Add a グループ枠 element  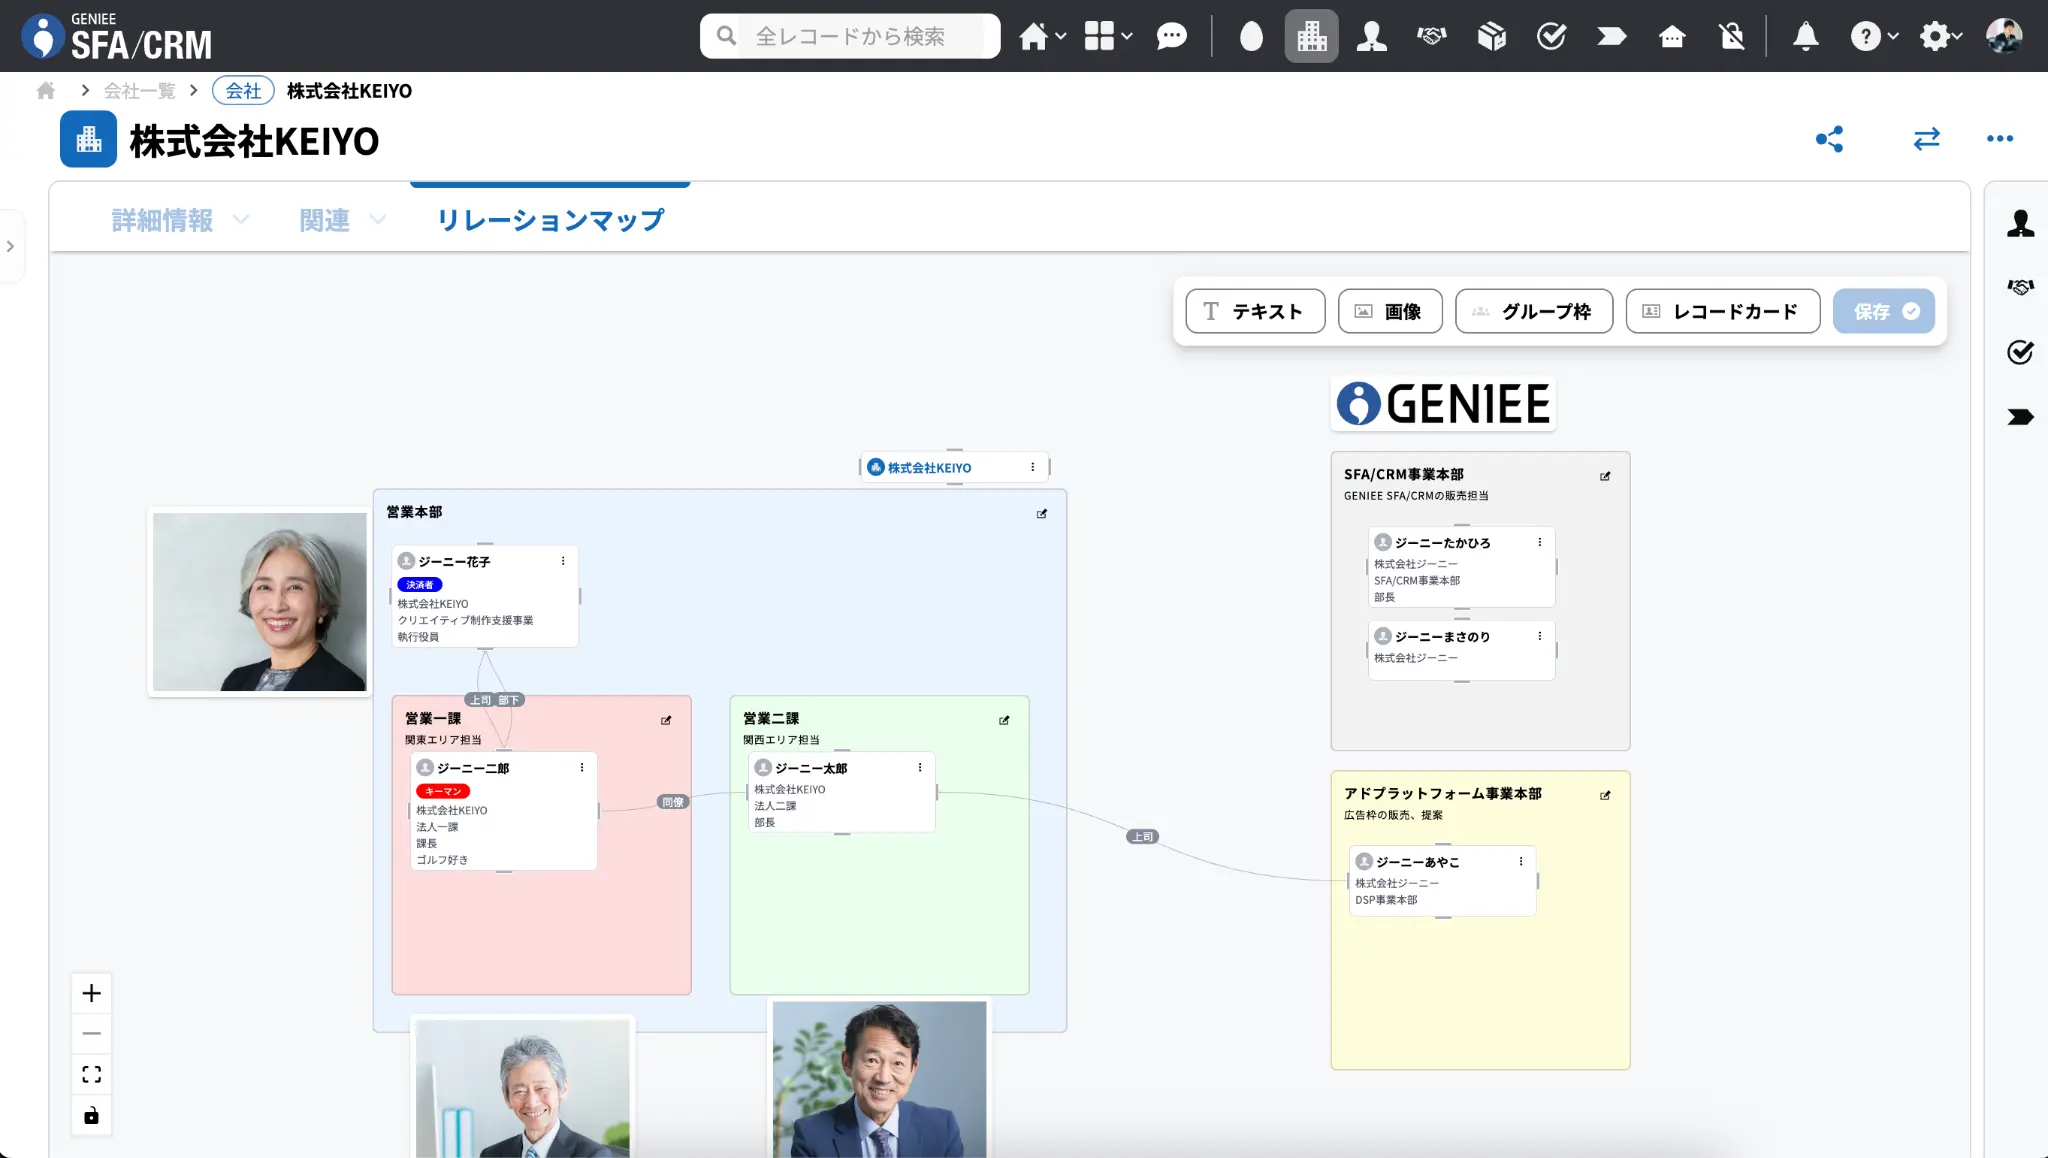click(1534, 311)
